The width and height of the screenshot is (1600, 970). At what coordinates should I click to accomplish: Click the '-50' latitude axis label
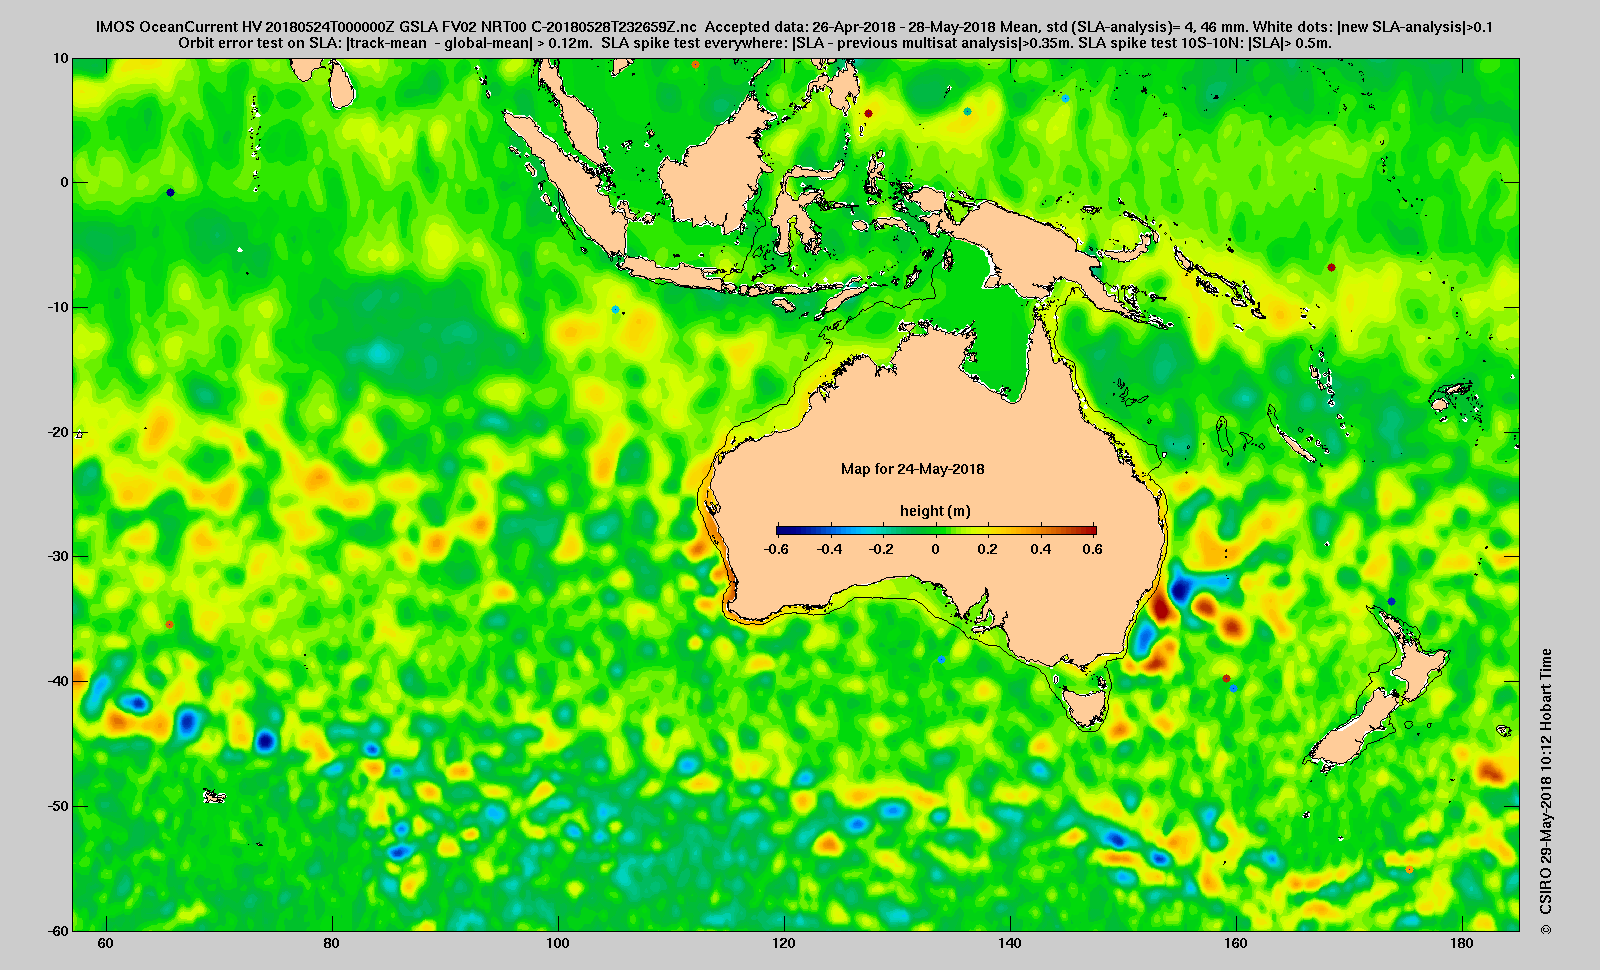pyautogui.click(x=58, y=806)
